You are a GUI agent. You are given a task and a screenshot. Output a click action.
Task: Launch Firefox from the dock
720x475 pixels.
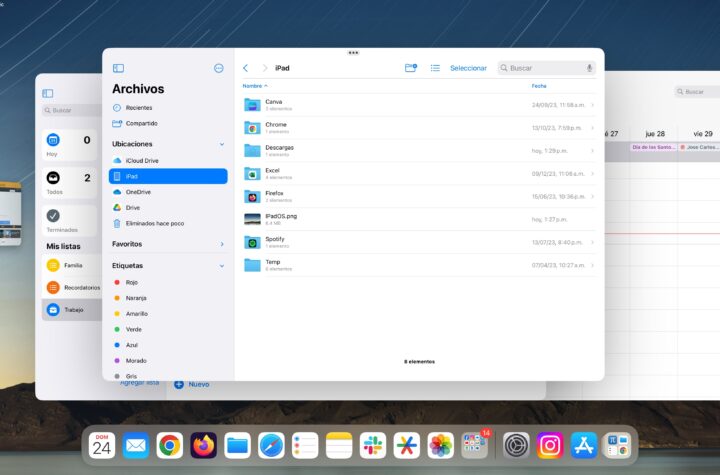point(203,445)
